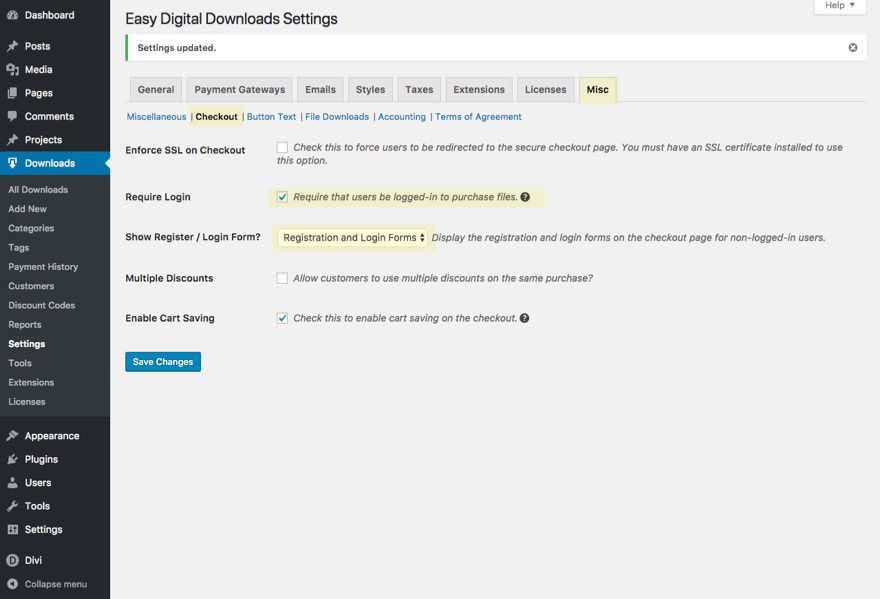Viewport: 880px width, 599px height.
Task: Click the Posts pushpin icon
Action: [x=12, y=46]
